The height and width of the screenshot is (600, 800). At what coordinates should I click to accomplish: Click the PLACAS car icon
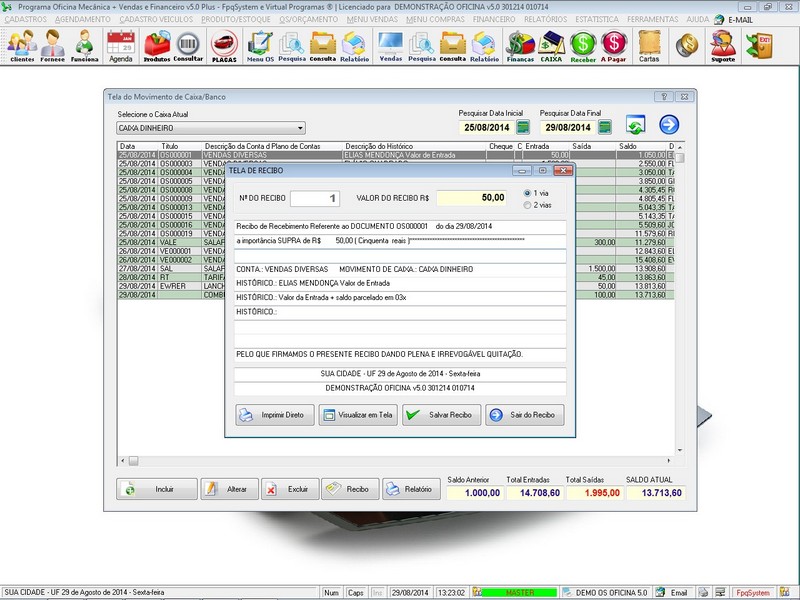pos(224,45)
